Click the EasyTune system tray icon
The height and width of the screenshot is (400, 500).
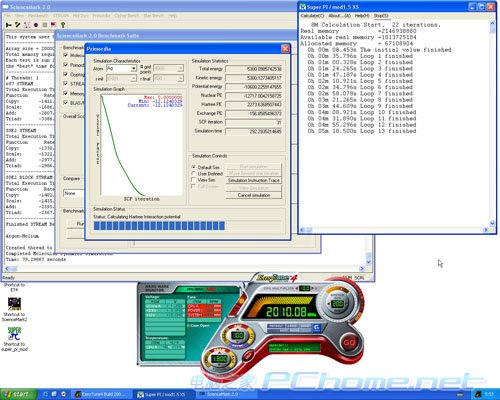click(x=478, y=395)
